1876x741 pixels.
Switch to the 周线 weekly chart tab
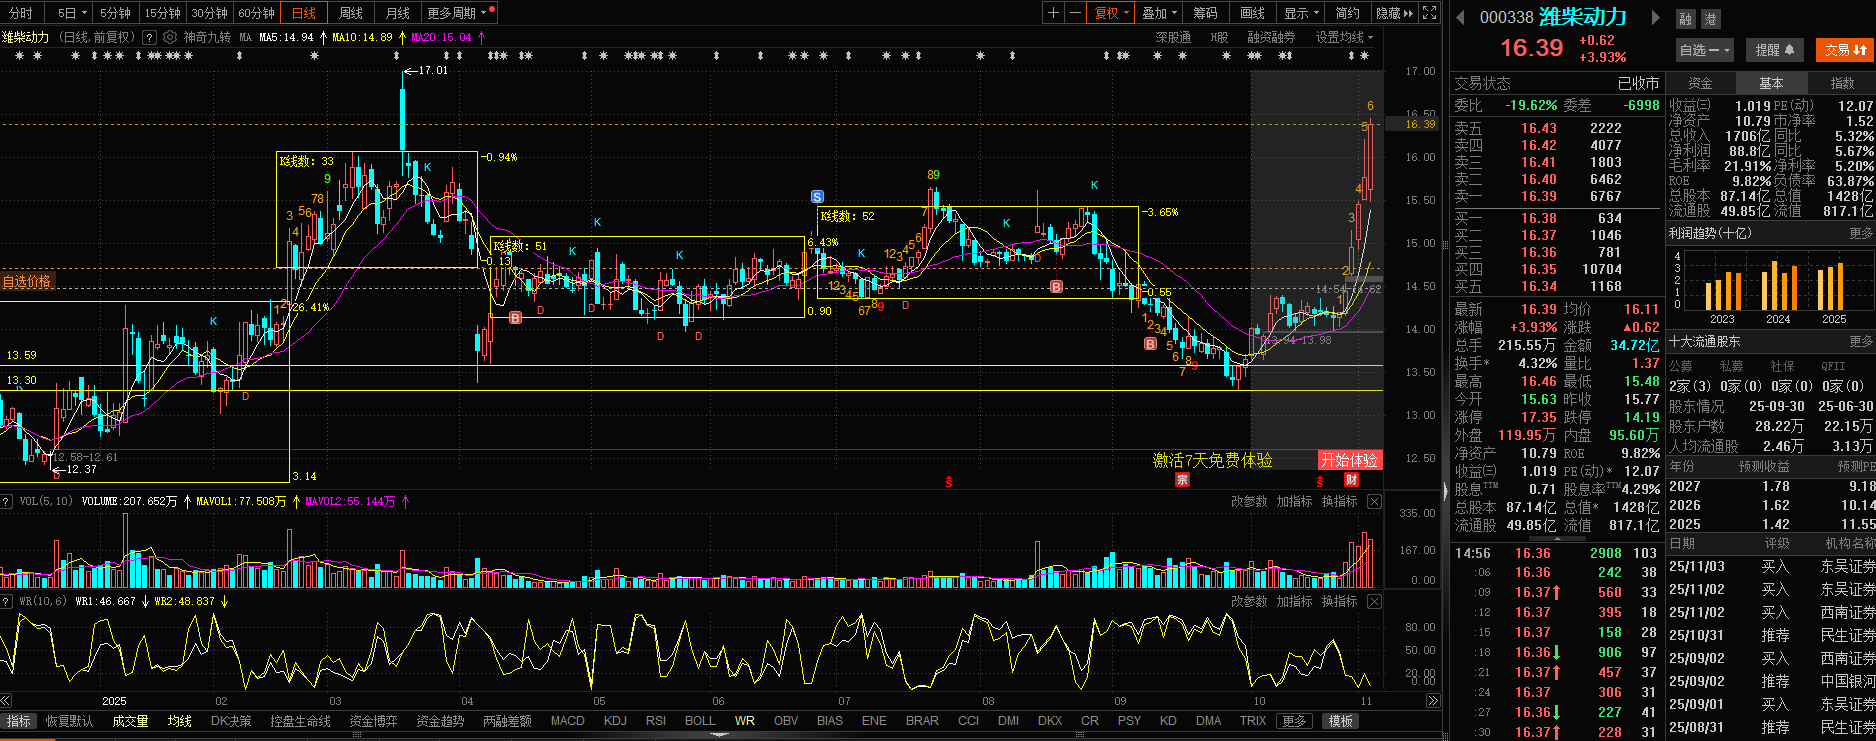(351, 13)
